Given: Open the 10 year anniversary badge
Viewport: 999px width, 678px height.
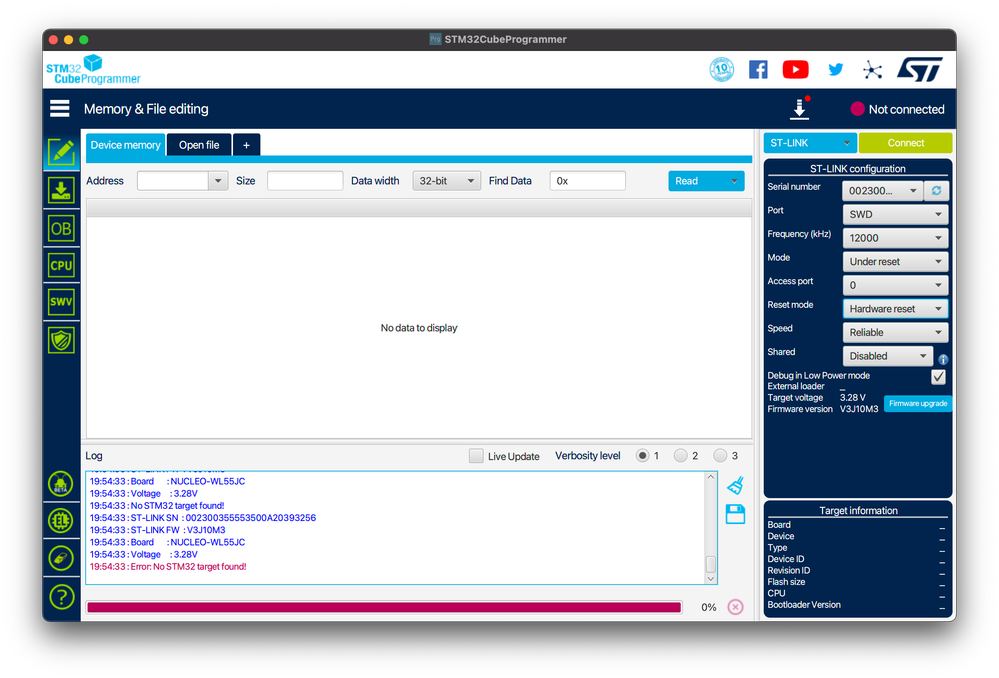Looking at the screenshot, I should pyautogui.click(x=722, y=69).
